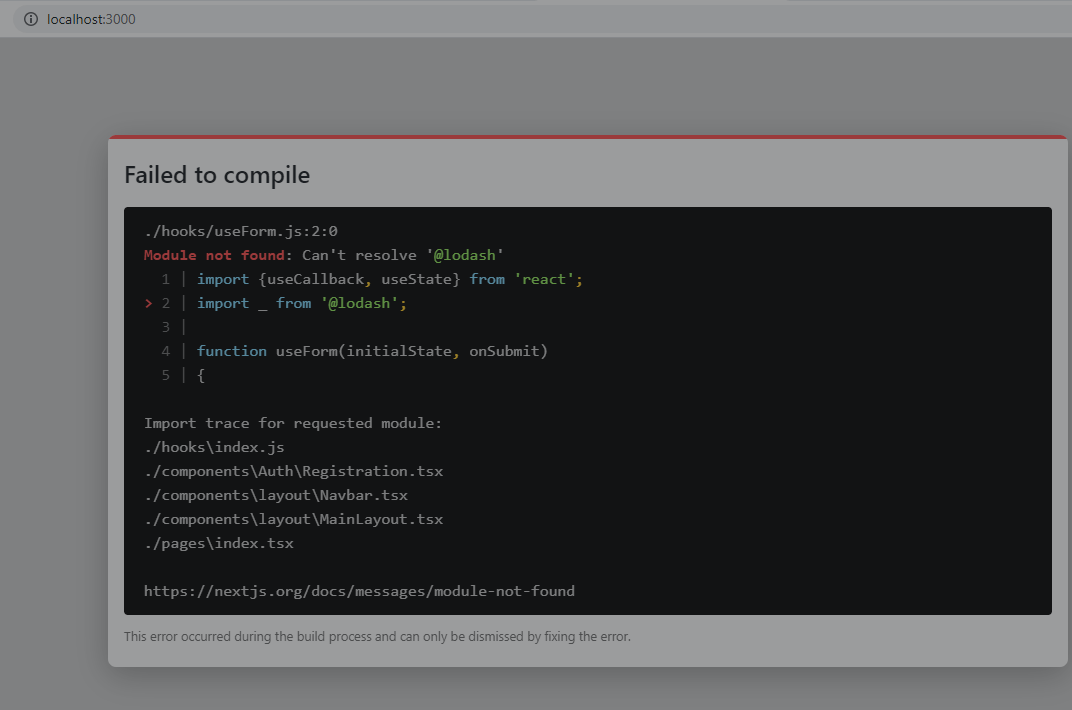Click highlighted line 2 importing '@lodash'
Viewport: 1072px width, 710px height.
click(302, 303)
